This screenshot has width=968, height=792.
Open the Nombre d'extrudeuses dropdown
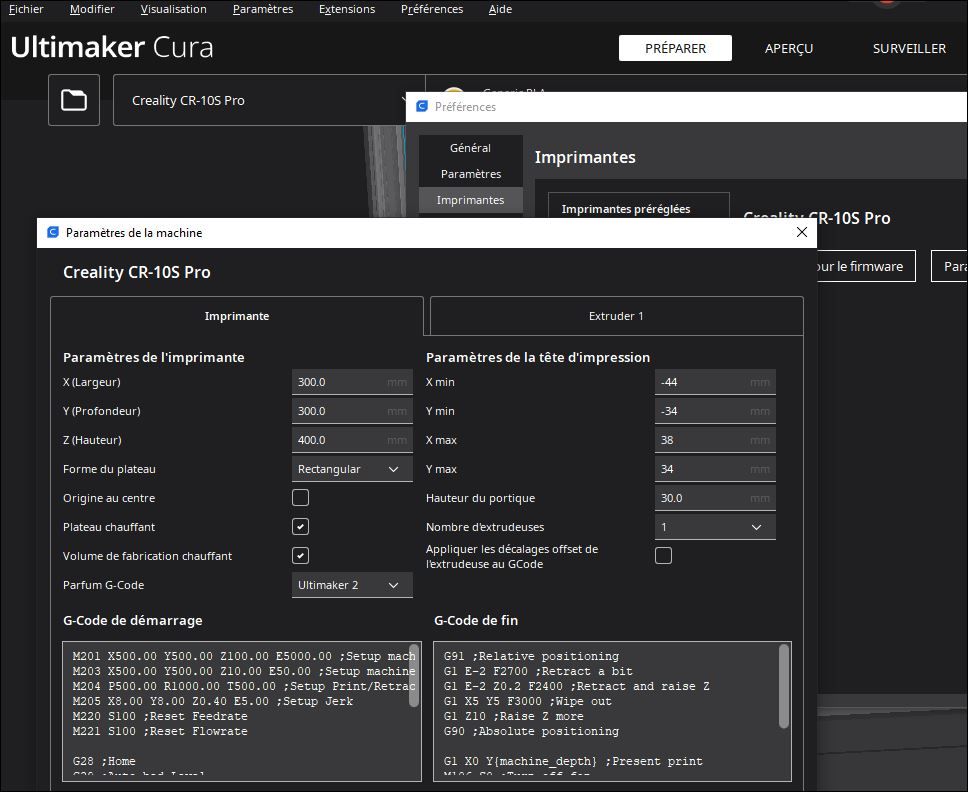coord(715,527)
